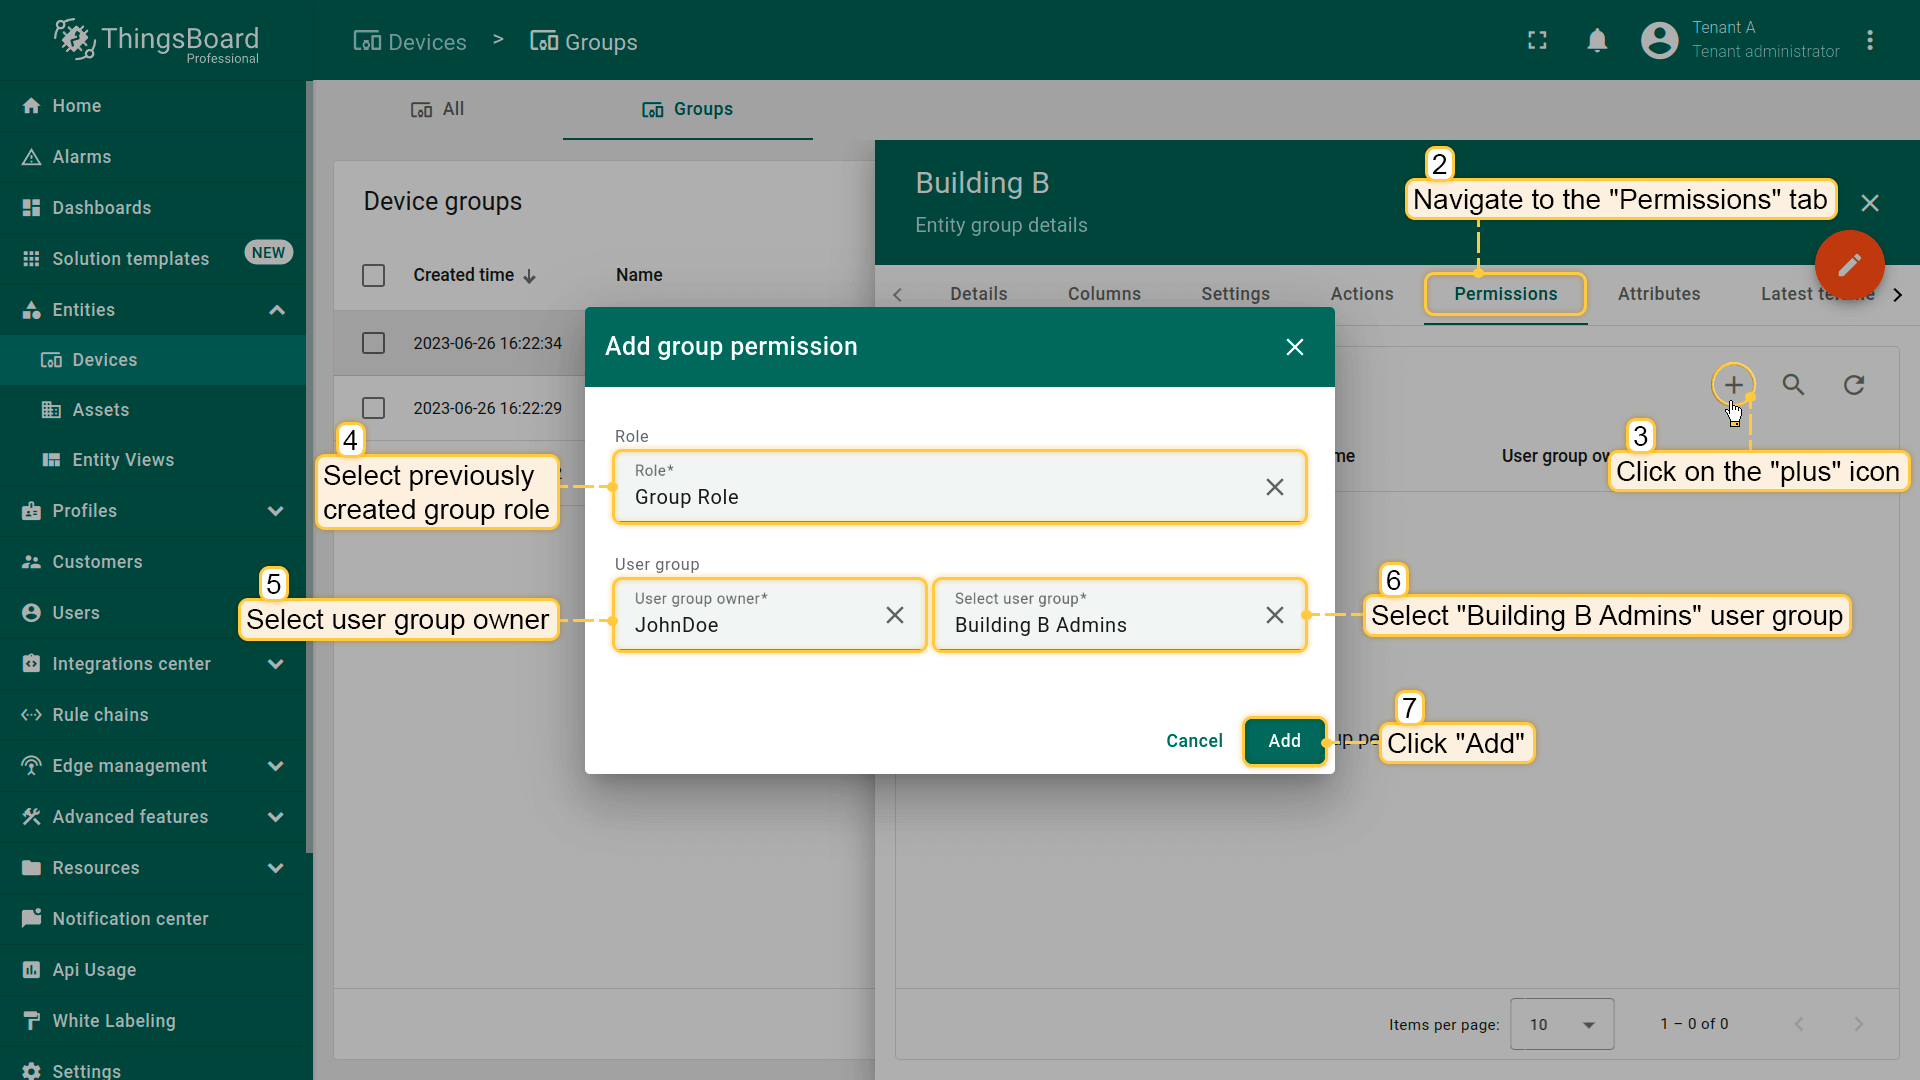The height and width of the screenshot is (1080, 1920).
Task: Click the Cancel button
Action: [1194, 741]
